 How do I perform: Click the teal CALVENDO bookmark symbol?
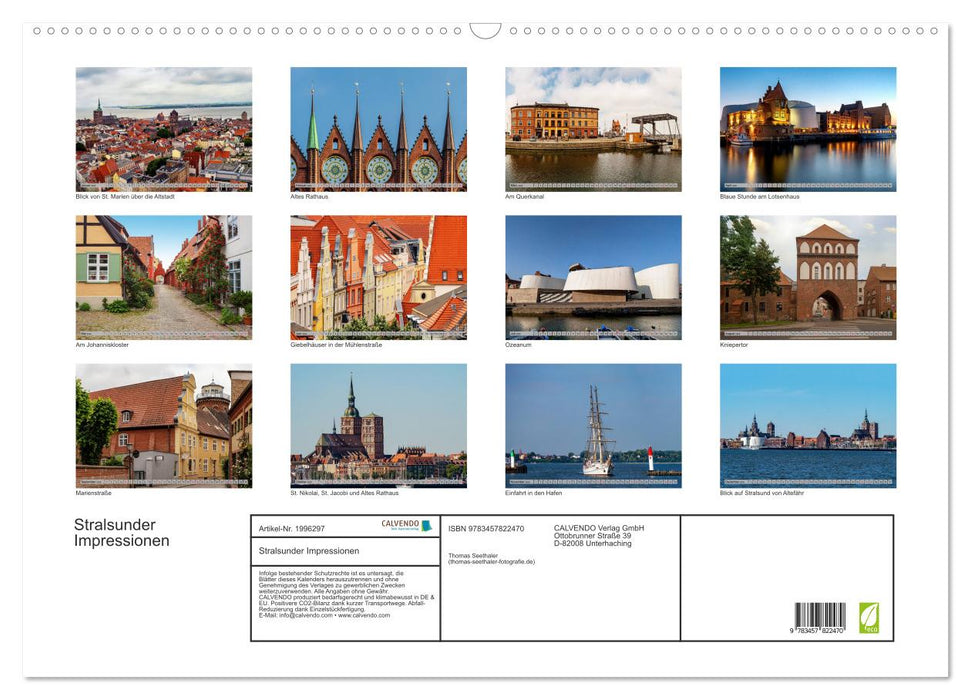click(x=427, y=525)
